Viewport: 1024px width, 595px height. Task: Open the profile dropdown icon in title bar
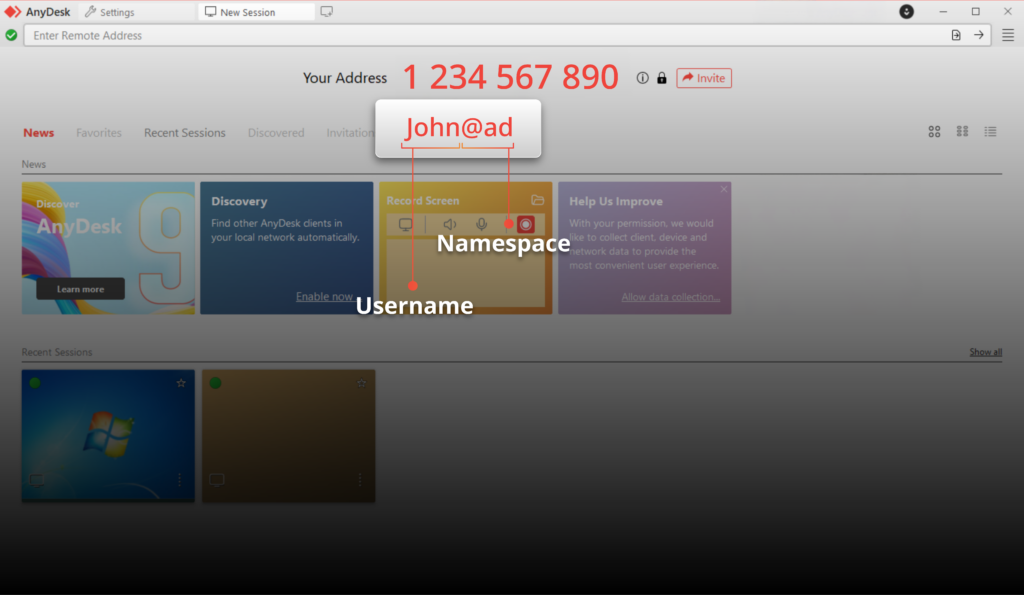pos(906,12)
